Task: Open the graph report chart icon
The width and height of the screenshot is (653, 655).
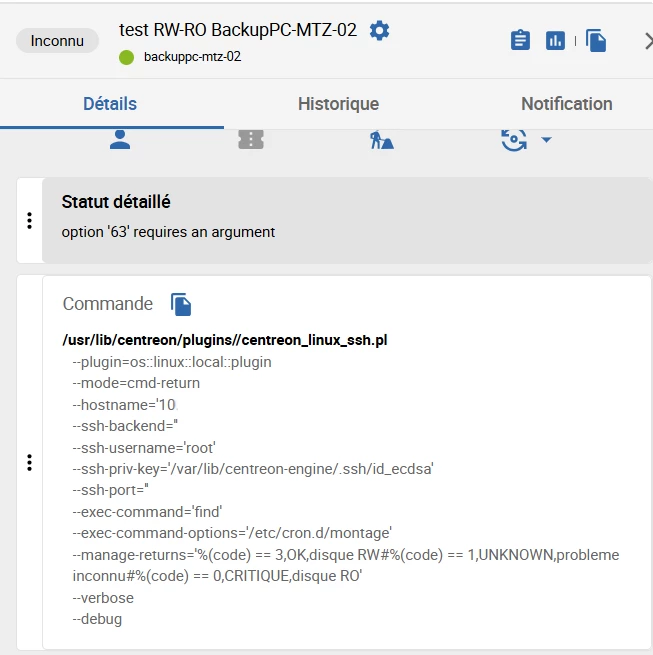Action: [555, 40]
